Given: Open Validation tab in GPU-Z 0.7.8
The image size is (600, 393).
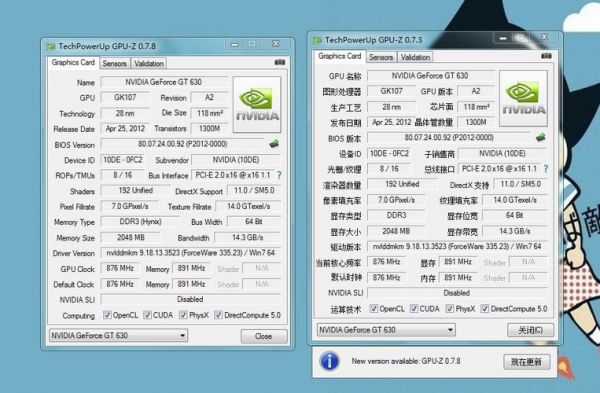Looking at the screenshot, I should point(149,64).
